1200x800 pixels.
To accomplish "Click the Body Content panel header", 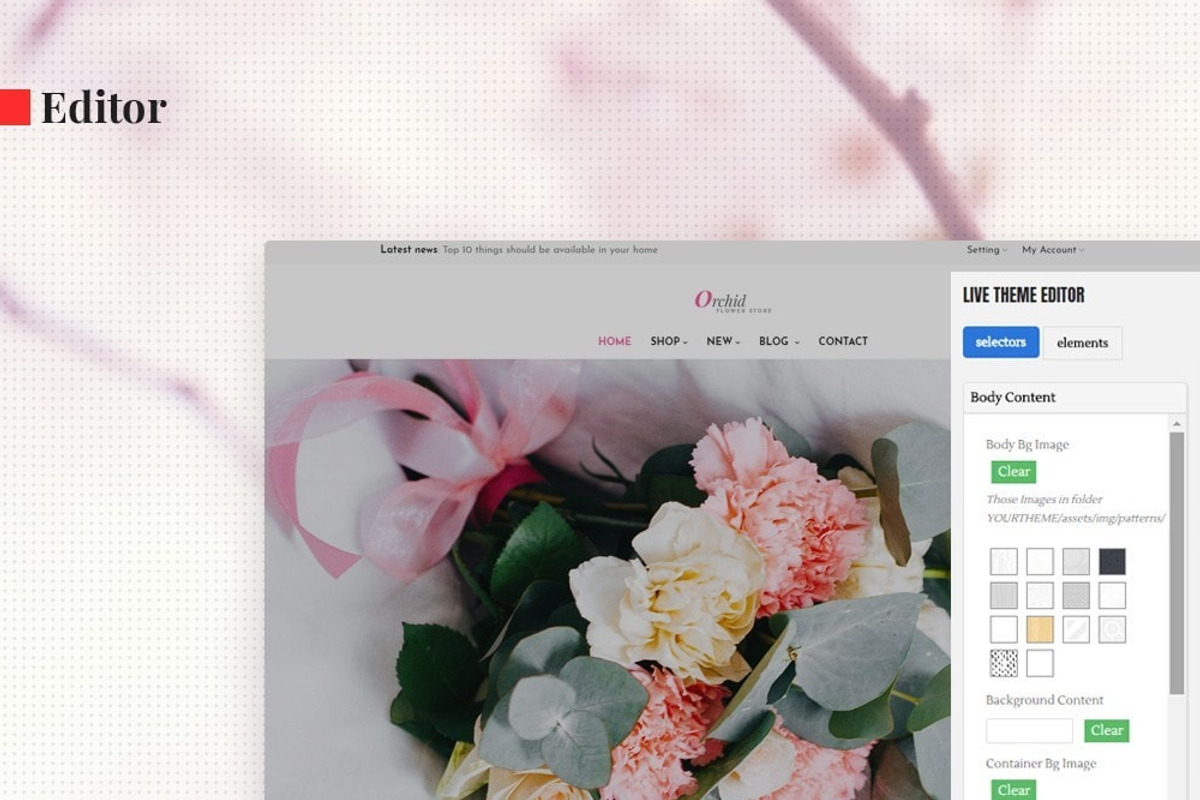I will pyautogui.click(x=1075, y=397).
